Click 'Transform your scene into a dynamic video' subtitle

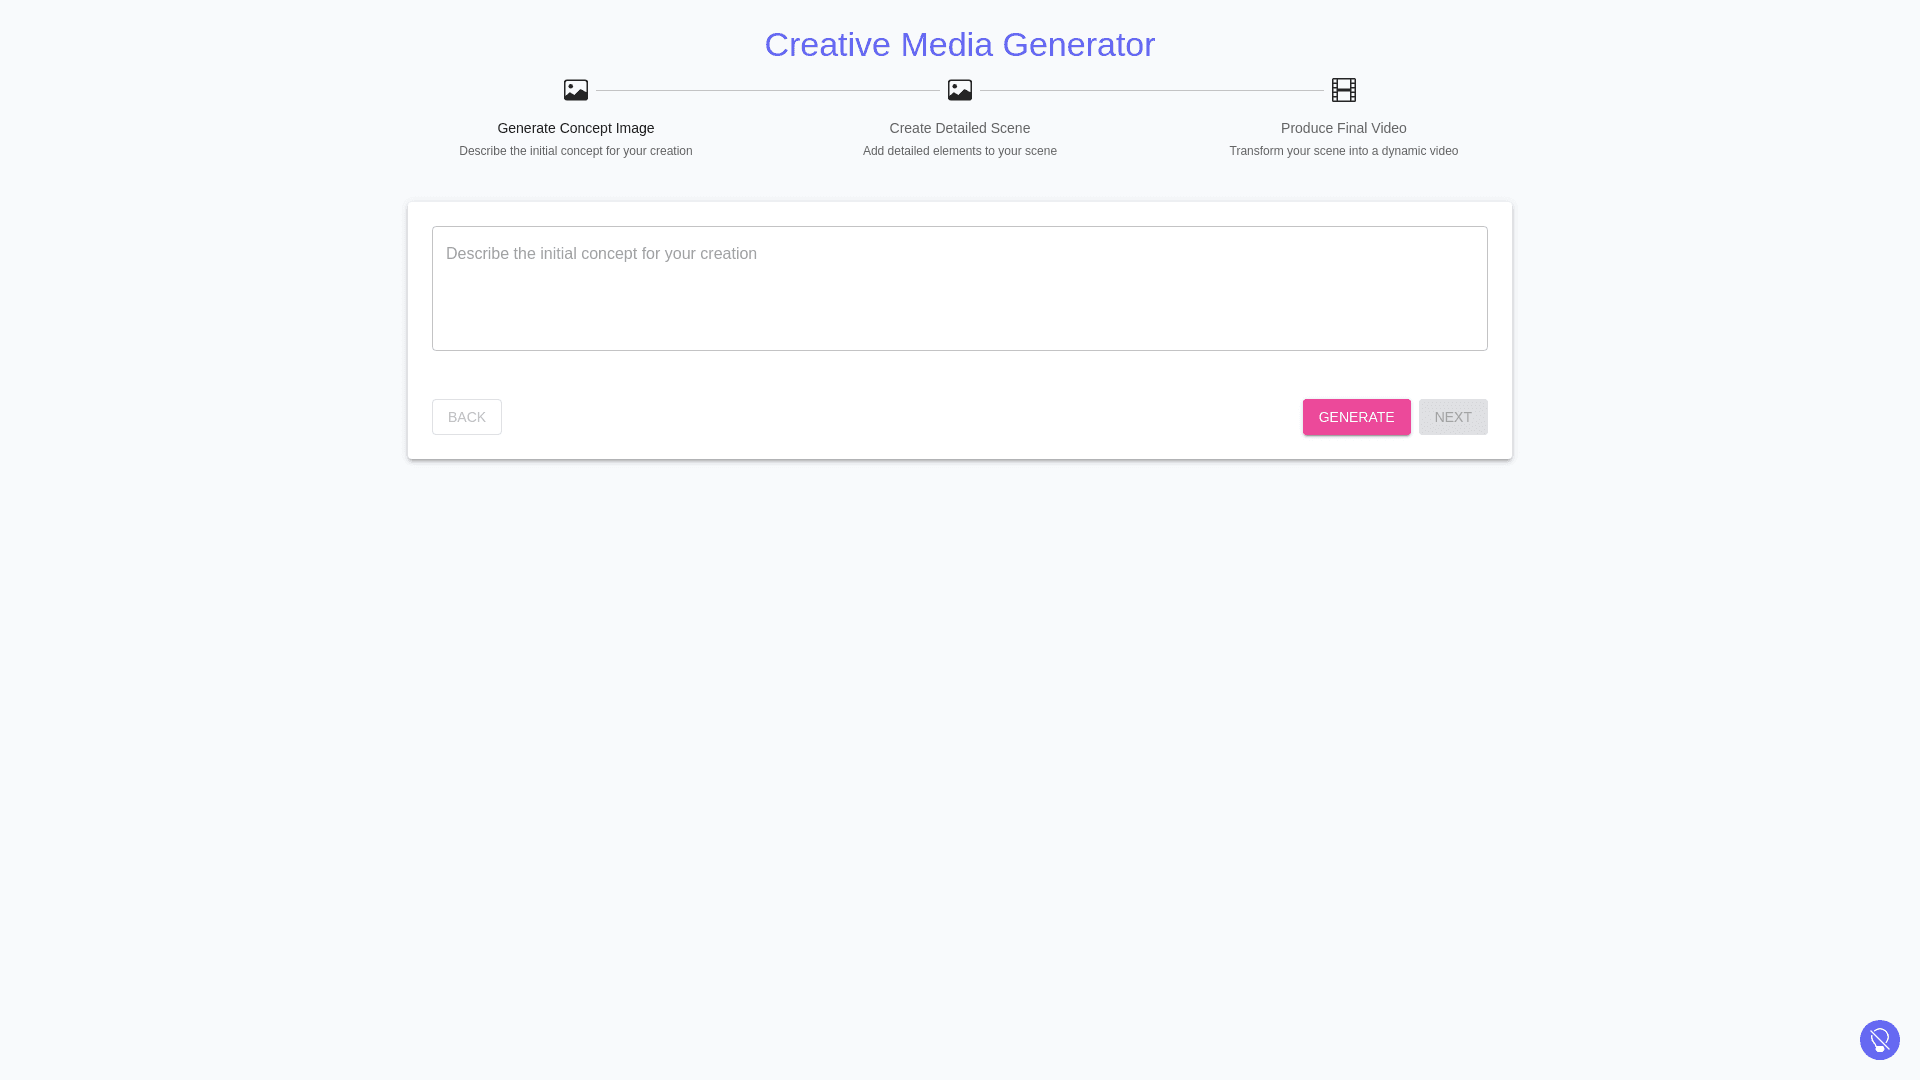[1343, 151]
